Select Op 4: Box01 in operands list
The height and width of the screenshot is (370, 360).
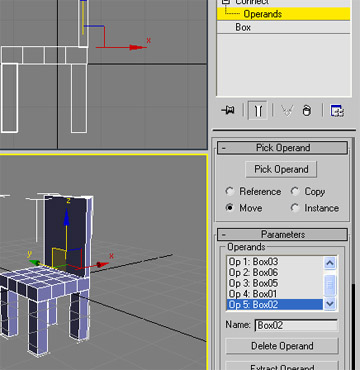click(x=275, y=294)
